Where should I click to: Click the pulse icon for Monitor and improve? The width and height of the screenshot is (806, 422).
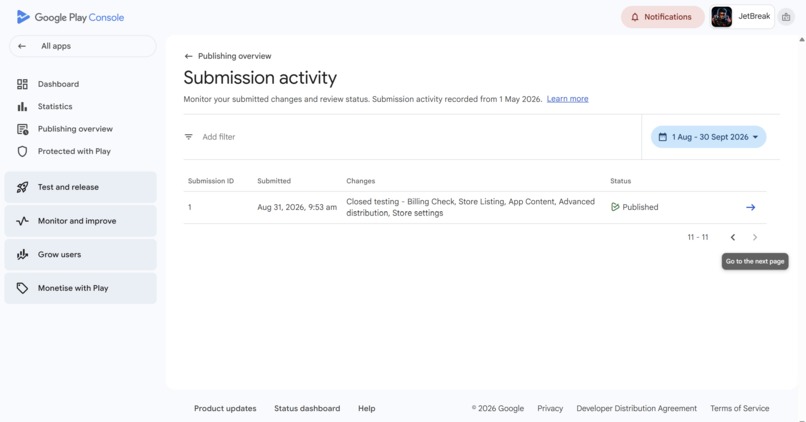(x=22, y=221)
